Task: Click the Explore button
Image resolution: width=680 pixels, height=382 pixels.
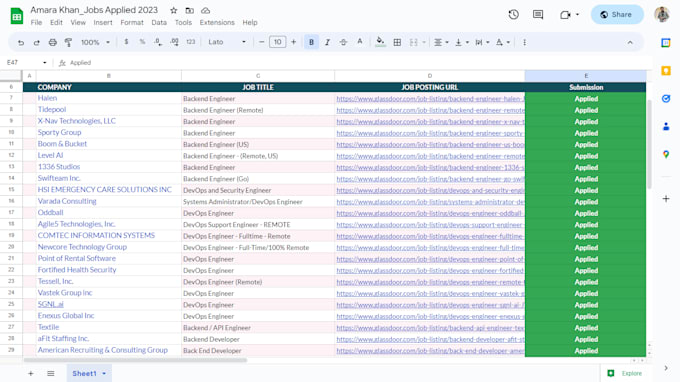Action: 625,373
